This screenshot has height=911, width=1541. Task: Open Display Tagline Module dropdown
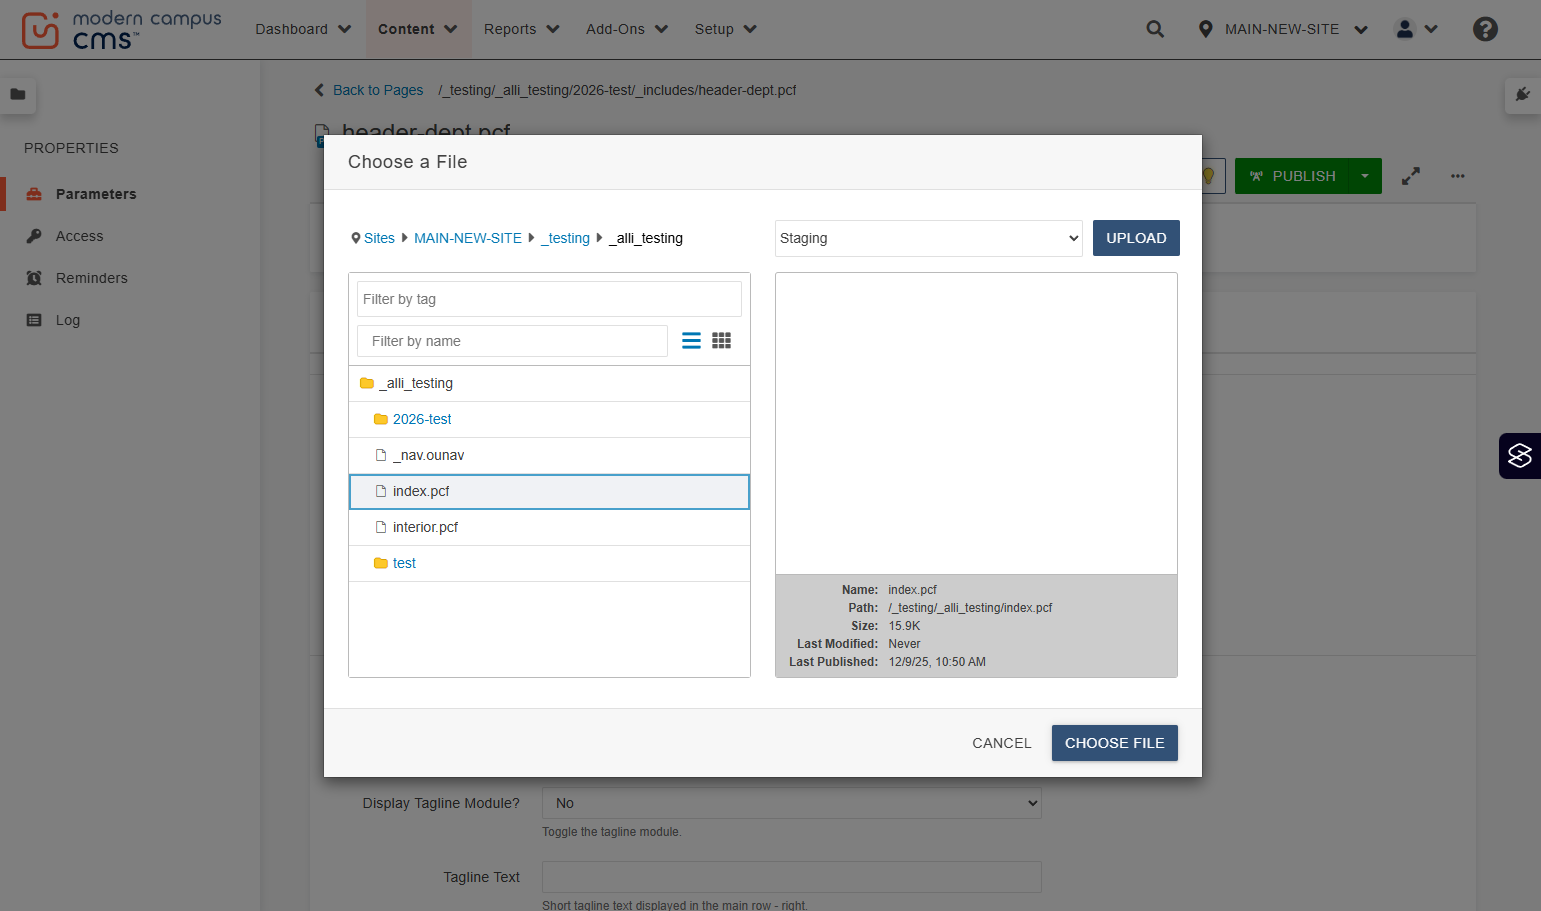[792, 803]
